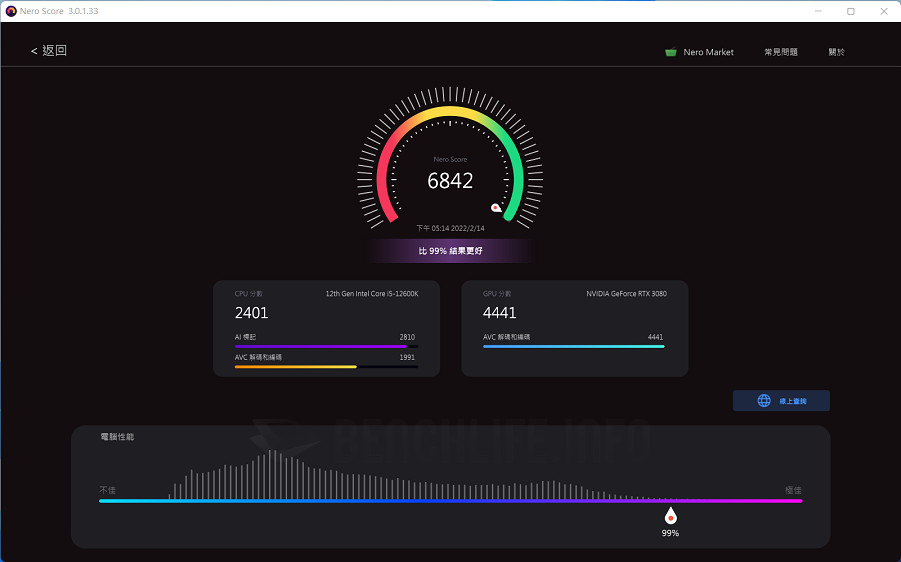Click the globe icon on 線上查詢
Screen dimensions: 901x562
coord(764,401)
